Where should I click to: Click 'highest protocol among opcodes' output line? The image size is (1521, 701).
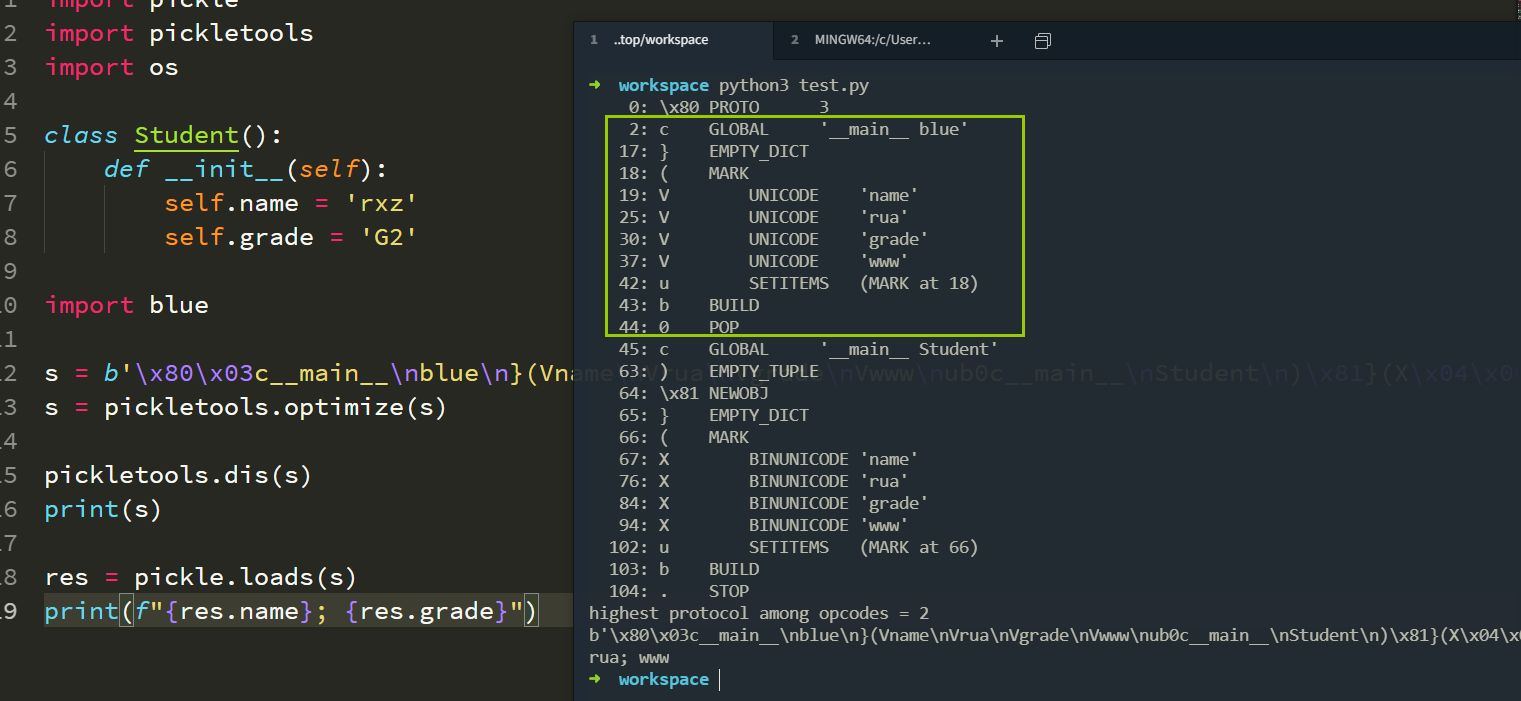[x=758, y=613]
